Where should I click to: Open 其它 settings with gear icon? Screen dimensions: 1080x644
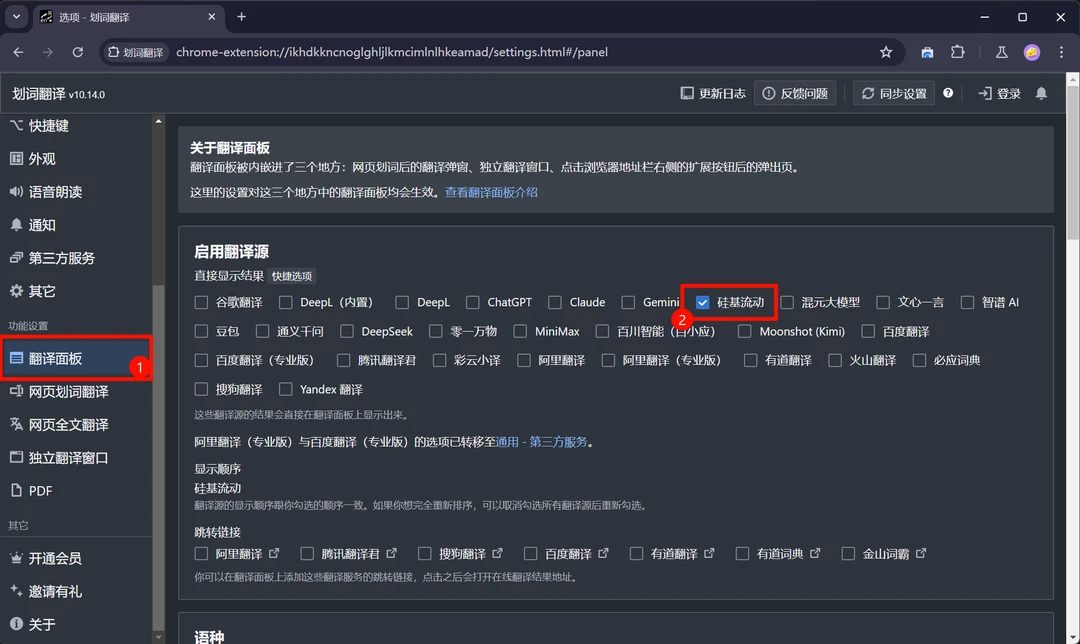[76, 291]
